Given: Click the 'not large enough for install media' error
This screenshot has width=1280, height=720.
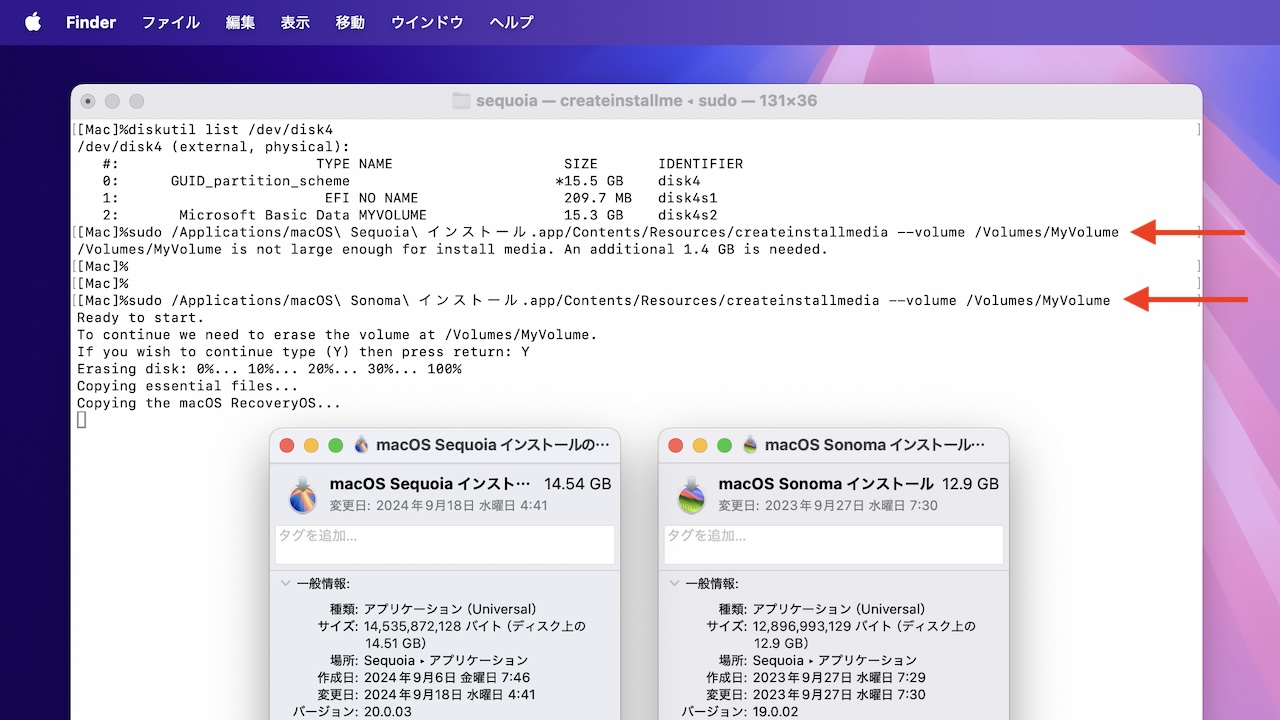Looking at the screenshot, I should pyautogui.click(x=452, y=249).
